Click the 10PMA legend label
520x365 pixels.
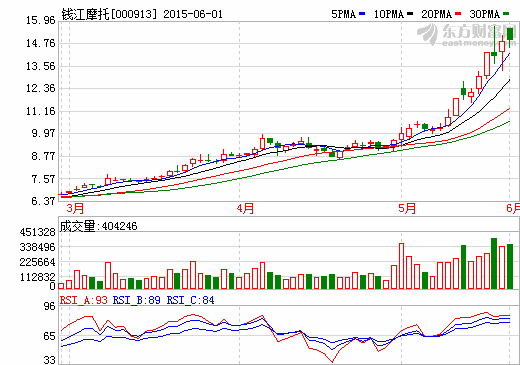[388, 14]
